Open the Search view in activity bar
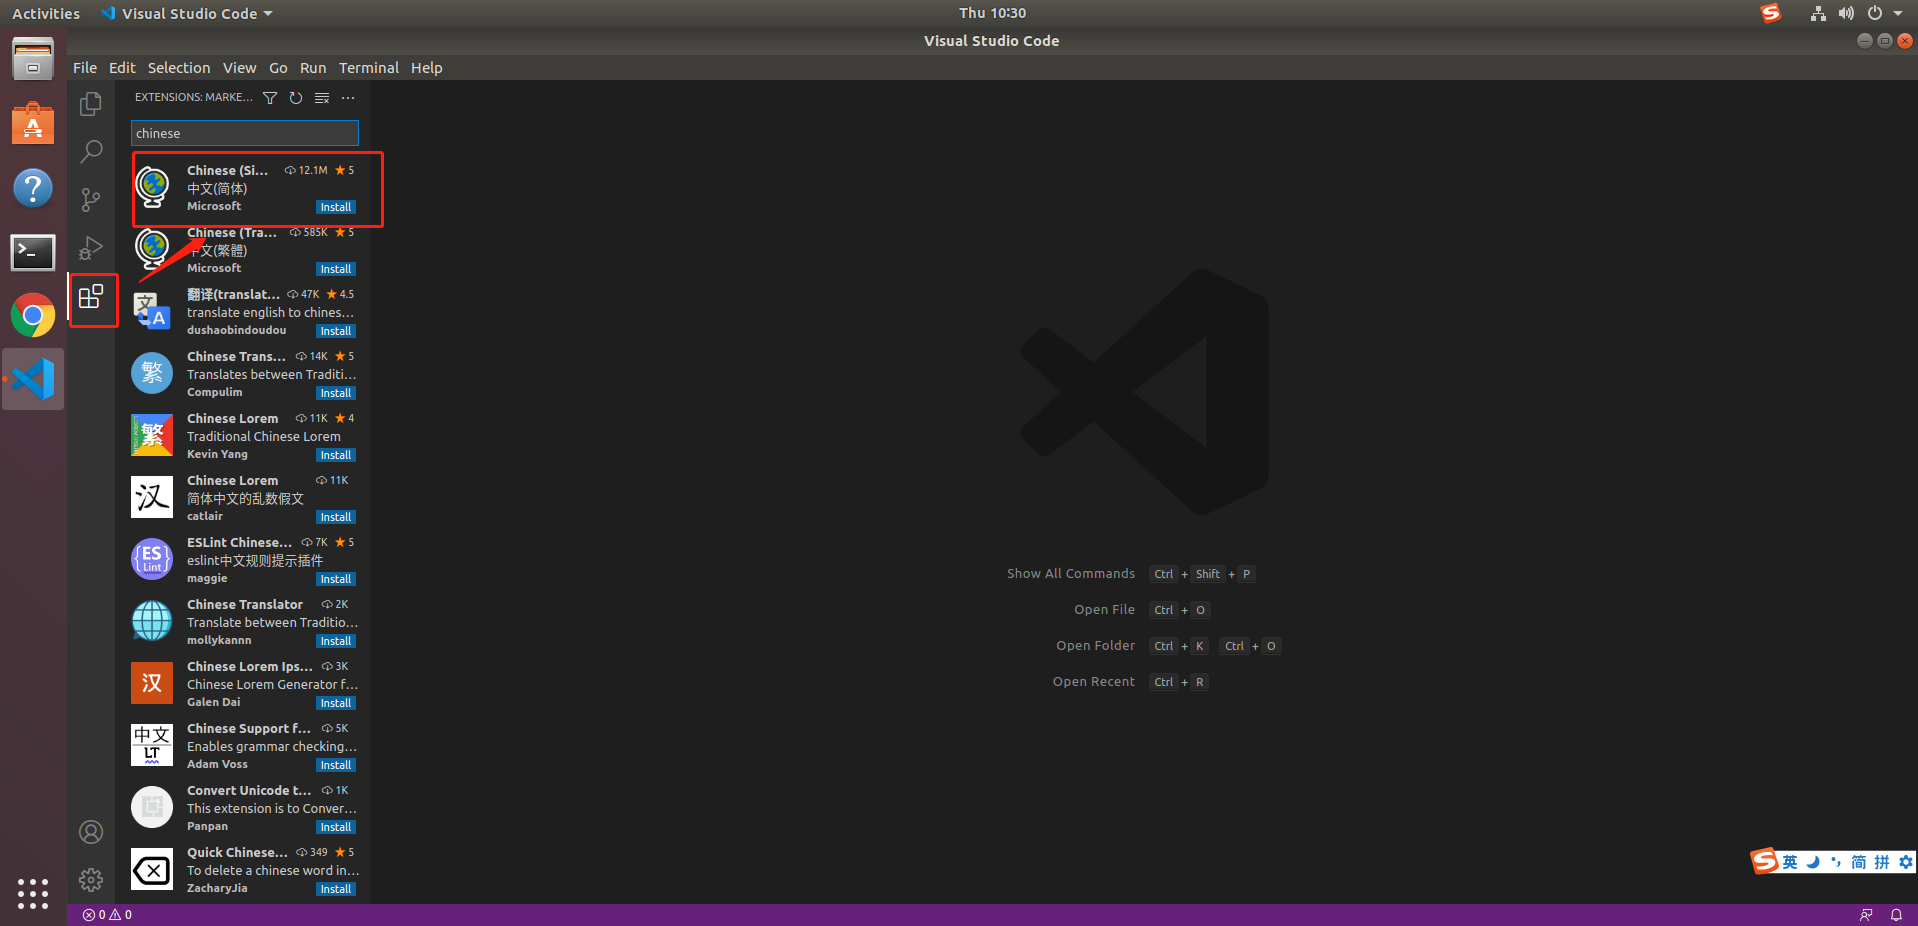 [91, 151]
